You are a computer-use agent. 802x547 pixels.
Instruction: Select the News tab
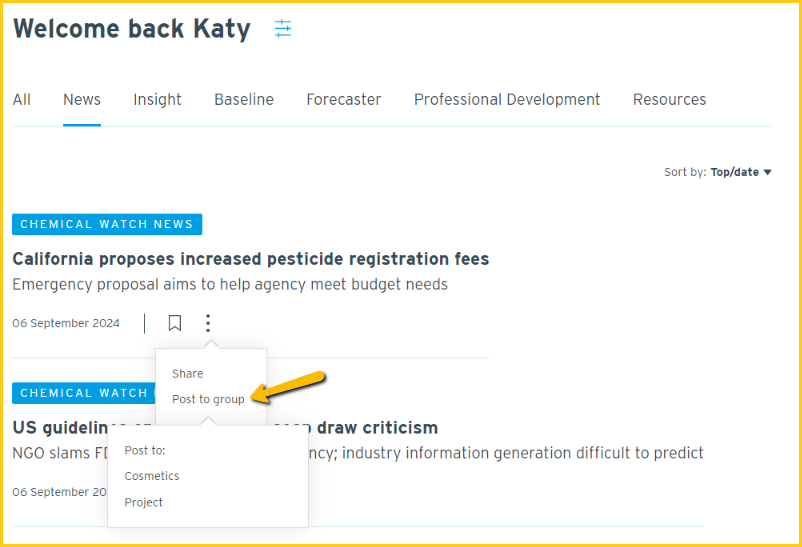click(82, 99)
